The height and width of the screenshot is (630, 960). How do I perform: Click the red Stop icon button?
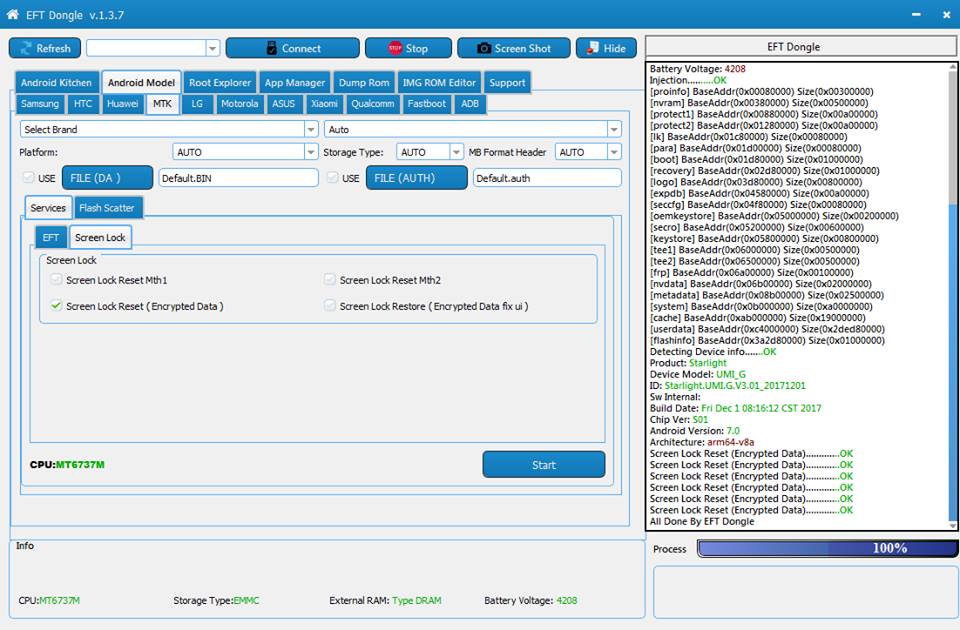408,48
